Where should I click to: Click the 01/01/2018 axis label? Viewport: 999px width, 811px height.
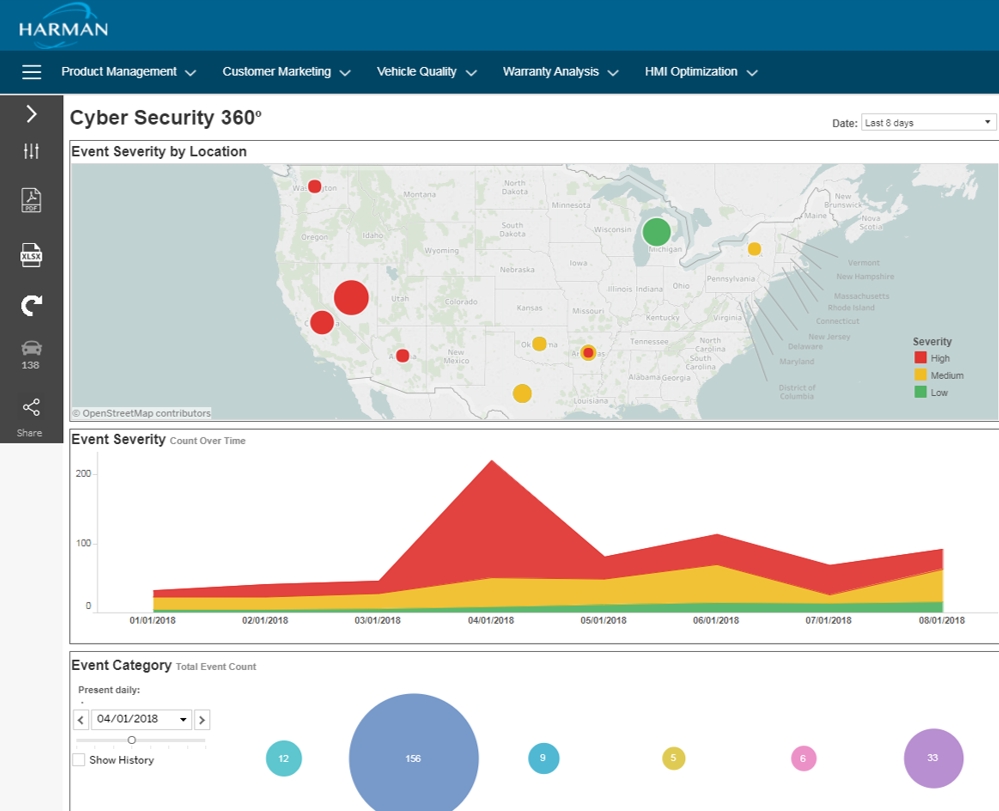[x=152, y=620]
